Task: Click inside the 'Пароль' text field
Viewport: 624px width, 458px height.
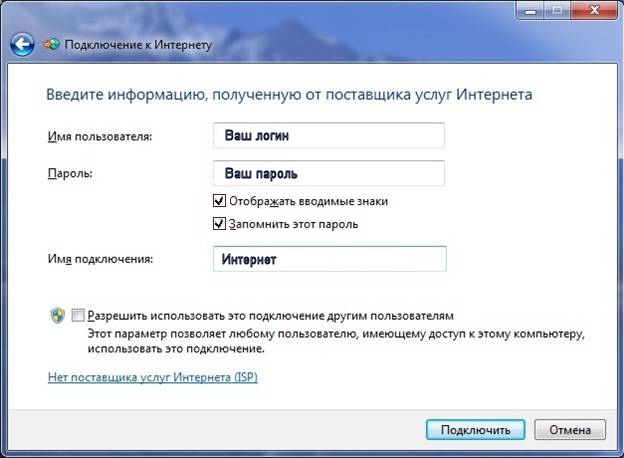Action: pos(329,173)
